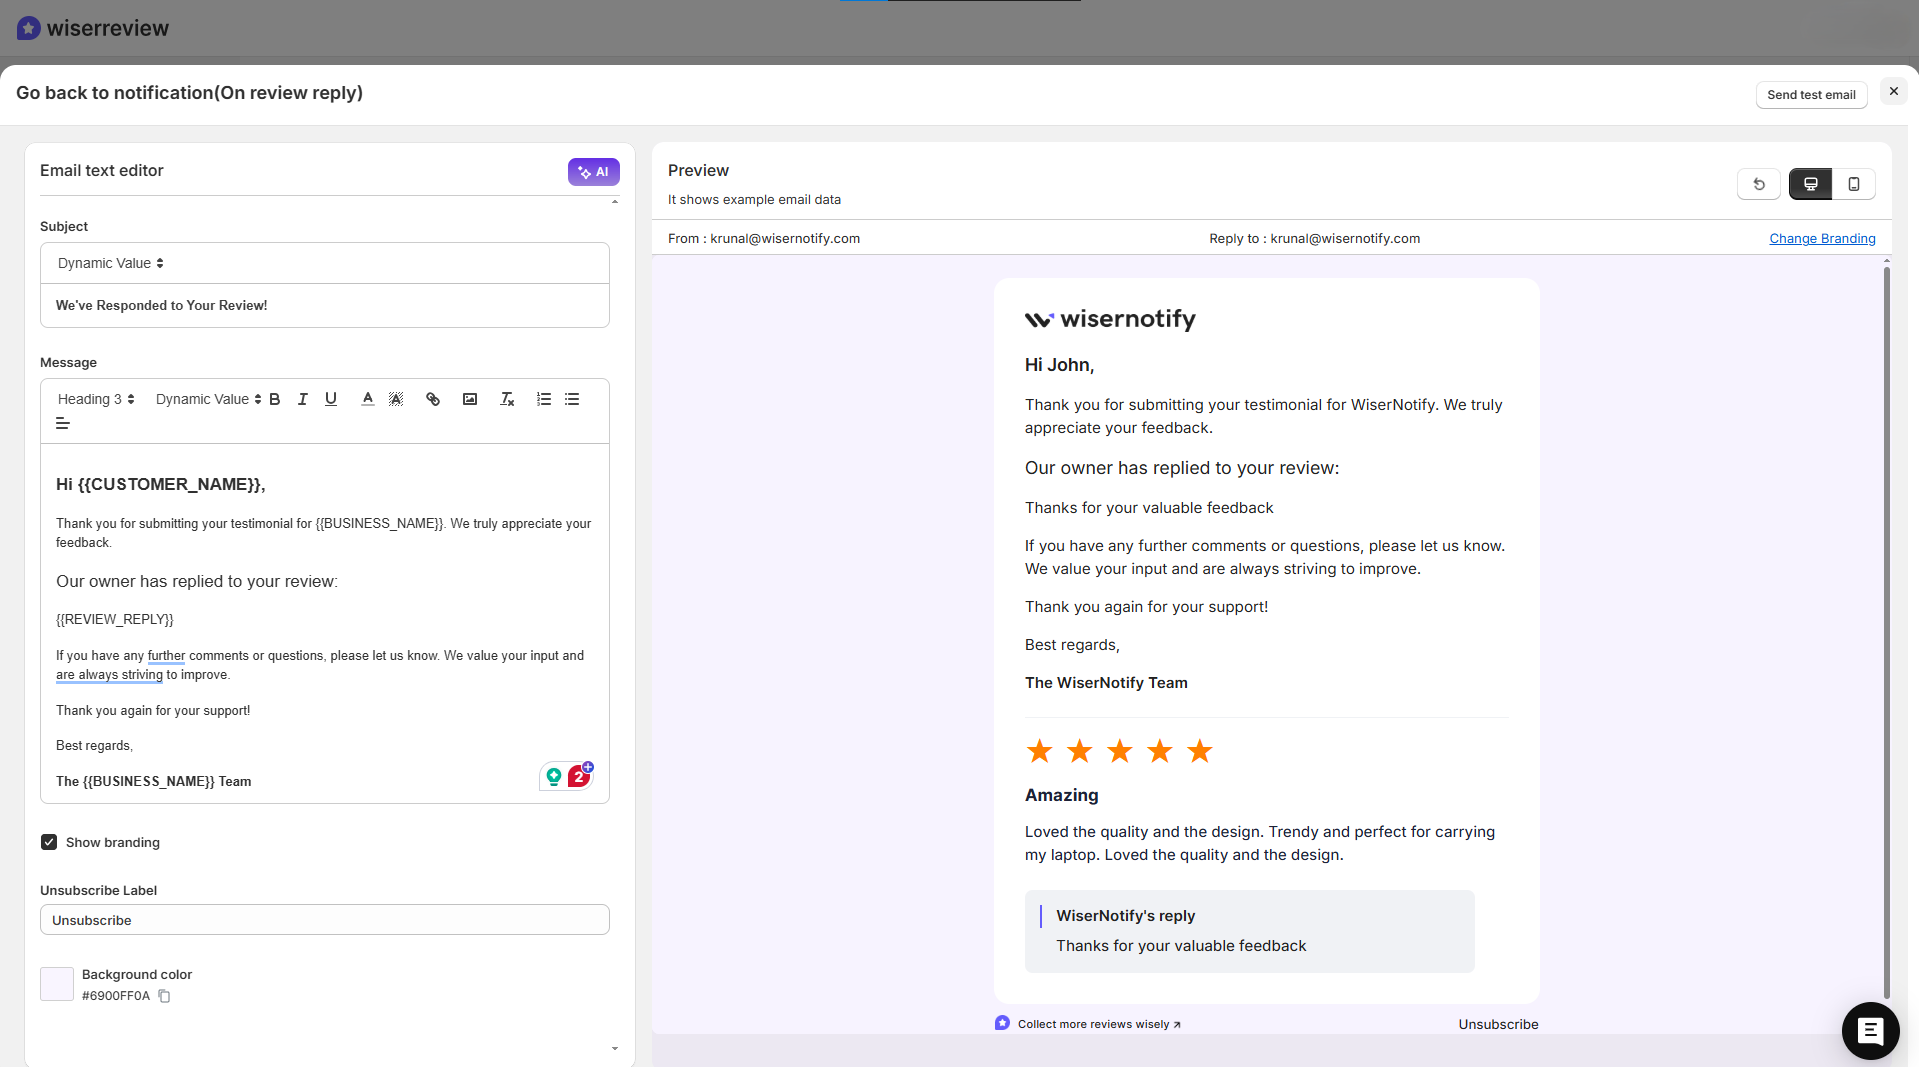The width and height of the screenshot is (1919, 1067).
Task: Reset the preview with the undo icon
Action: (x=1759, y=184)
